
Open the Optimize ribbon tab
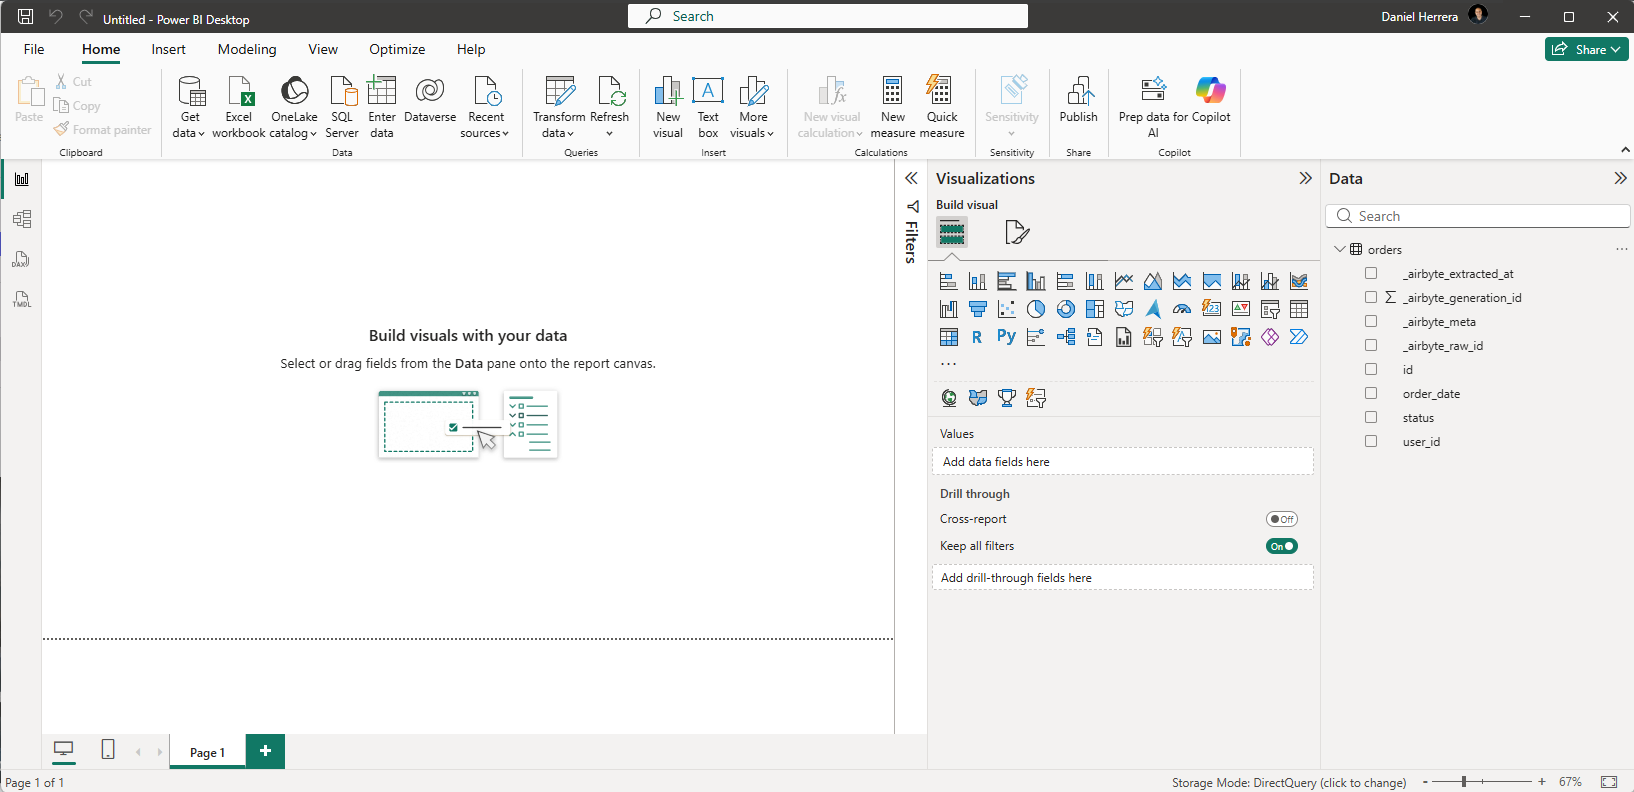click(x=397, y=49)
